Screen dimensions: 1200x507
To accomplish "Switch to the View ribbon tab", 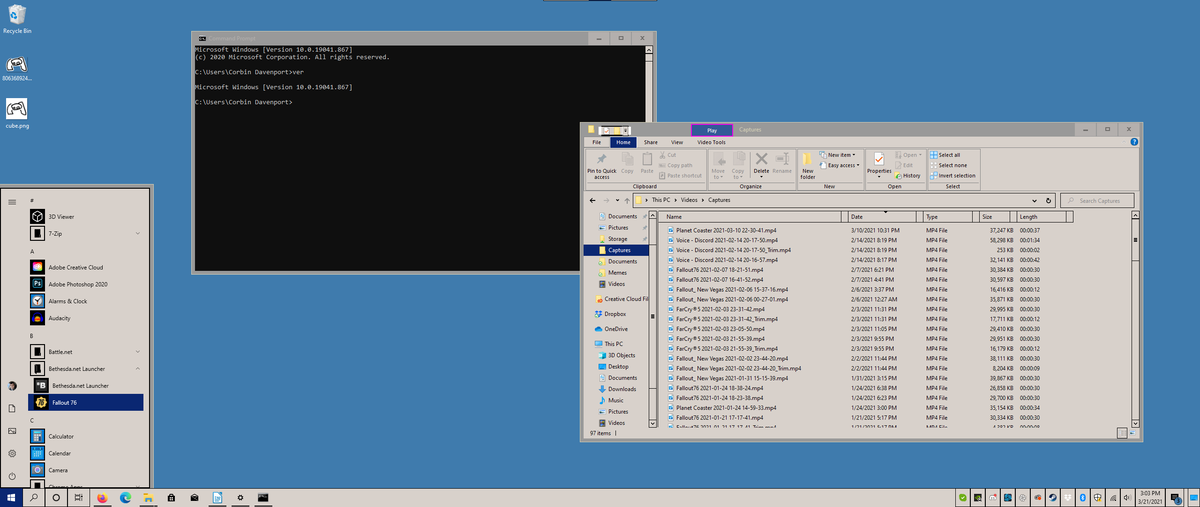I will [x=676, y=142].
